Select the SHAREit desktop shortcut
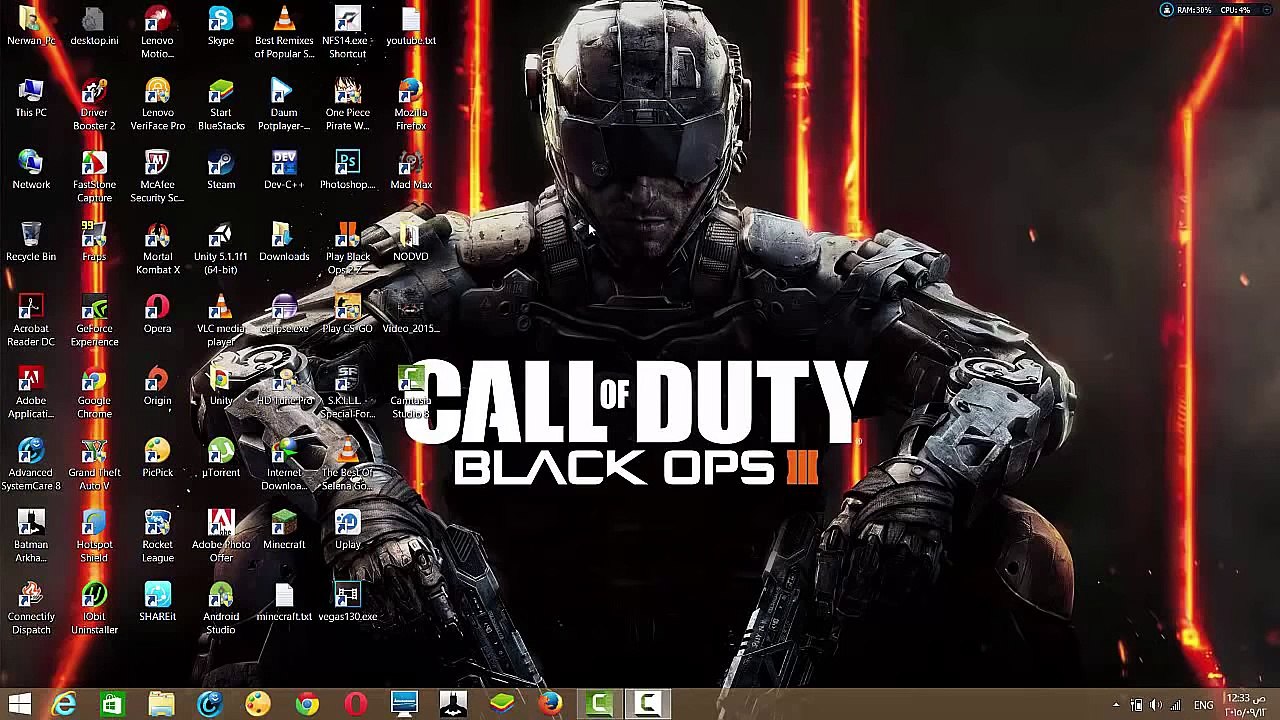The image size is (1280, 720). click(157, 603)
